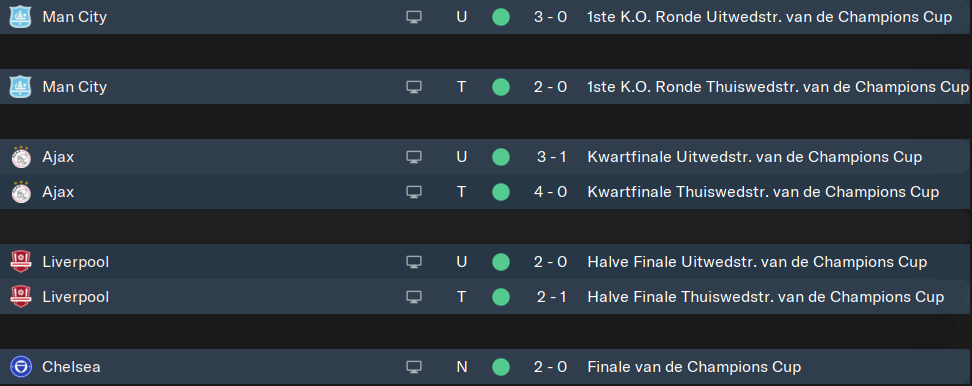Image resolution: width=972 pixels, height=386 pixels.
Task: Open the 2 - 1 result against Liverpool
Action: (x=551, y=297)
